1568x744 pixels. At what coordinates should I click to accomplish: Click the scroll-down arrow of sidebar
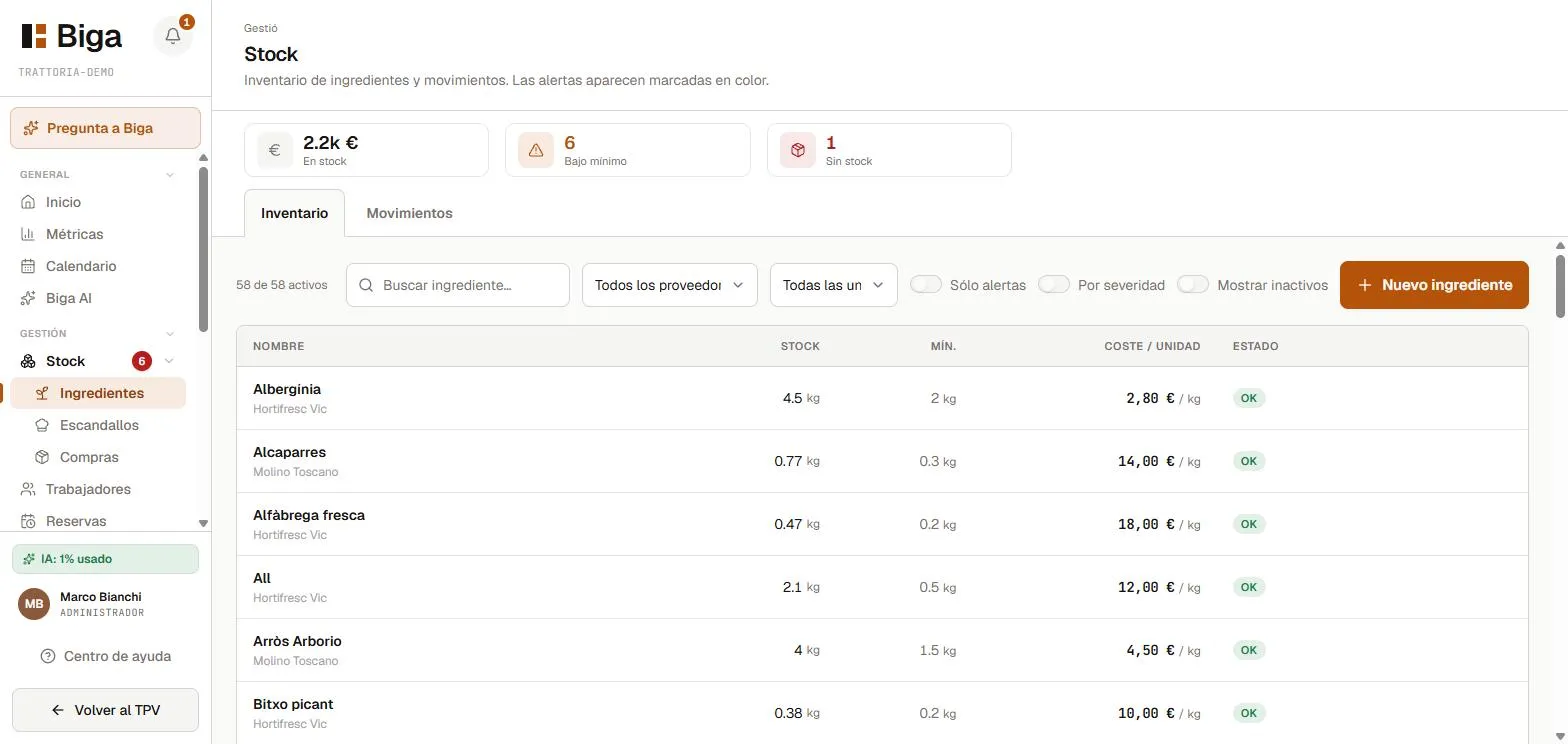[204, 523]
